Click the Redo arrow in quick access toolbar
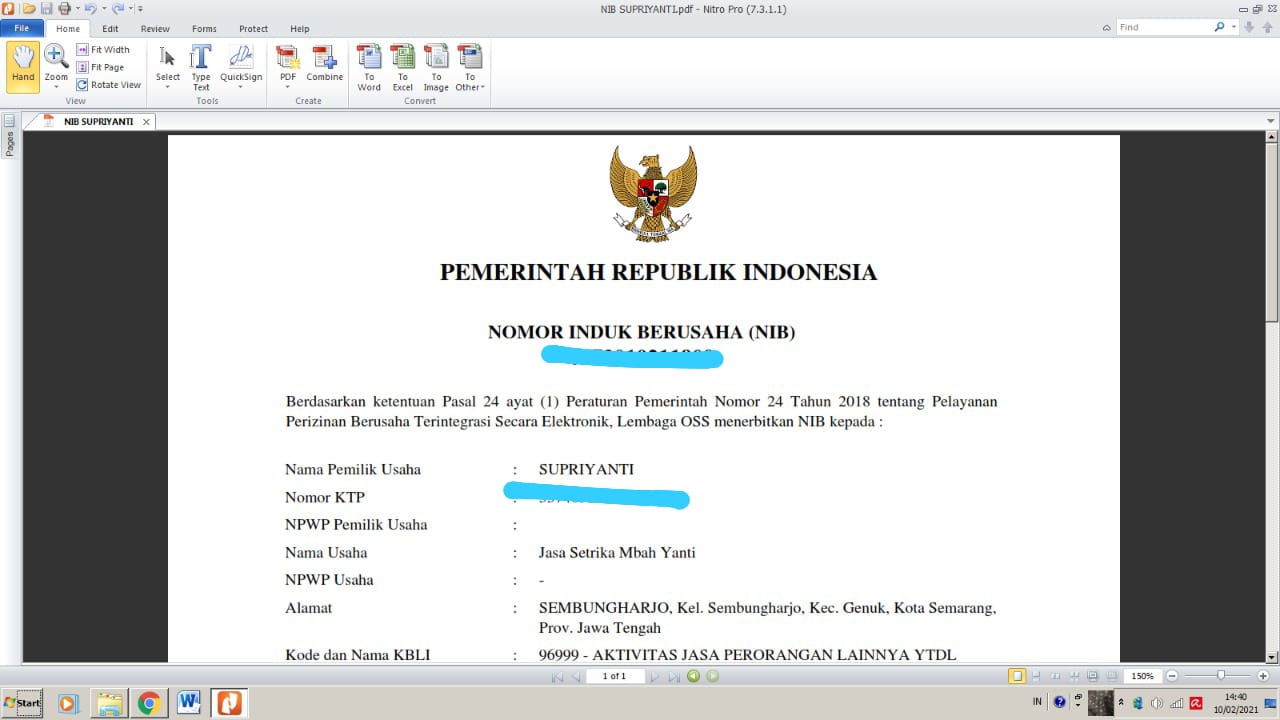 116,8
